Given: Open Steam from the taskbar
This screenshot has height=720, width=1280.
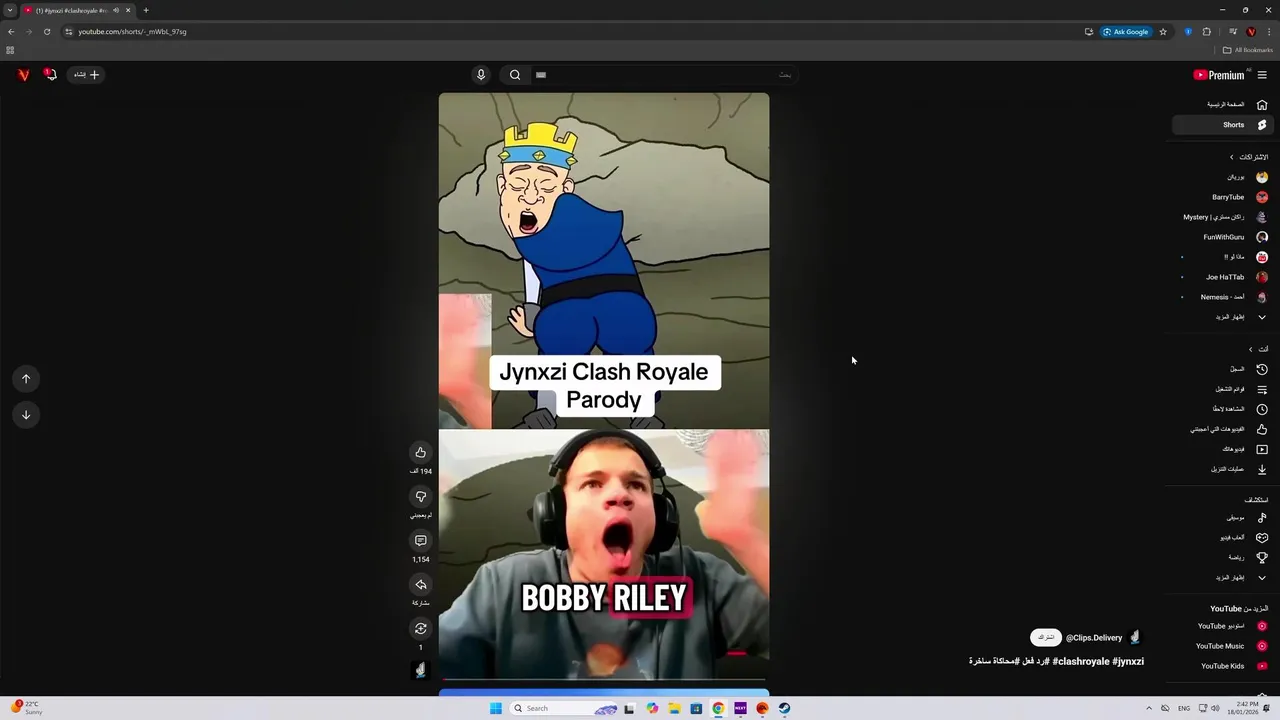Looking at the screenshot, I should 784,708.
